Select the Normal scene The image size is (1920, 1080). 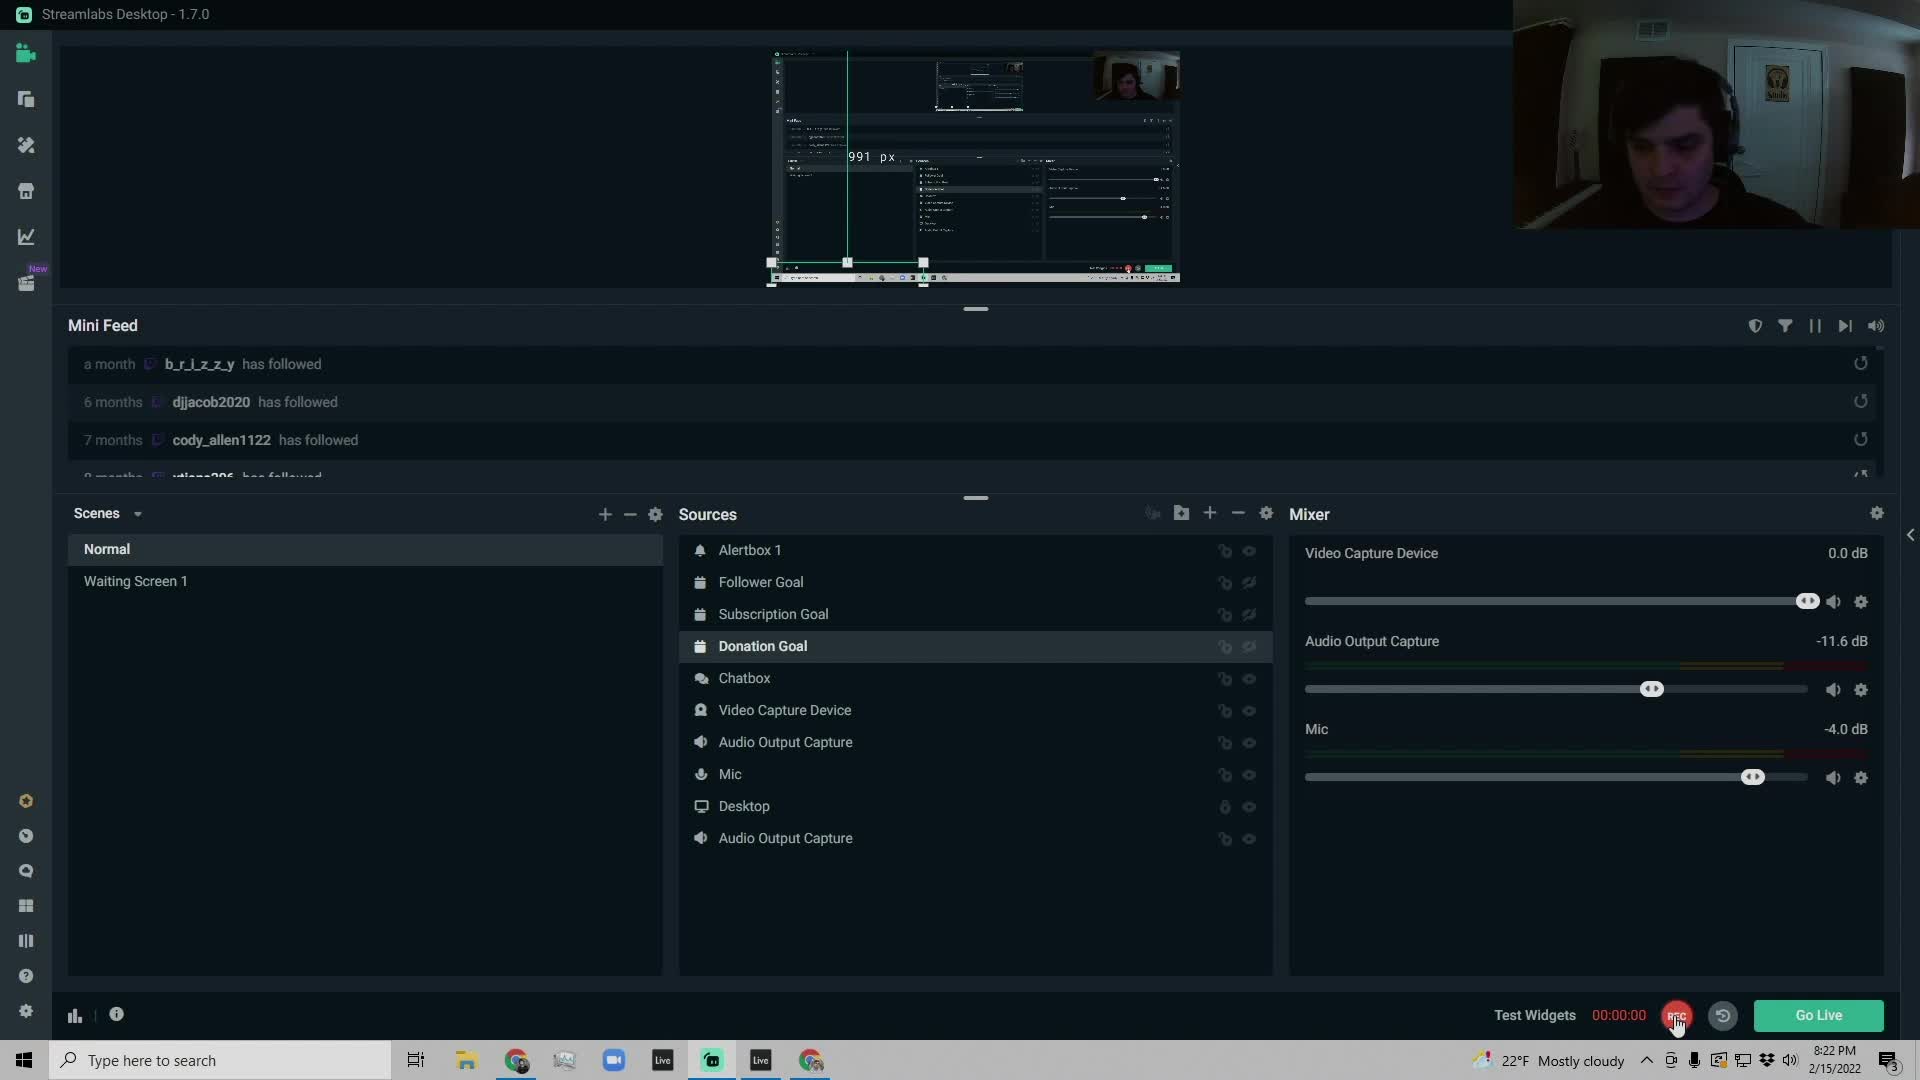365,549
